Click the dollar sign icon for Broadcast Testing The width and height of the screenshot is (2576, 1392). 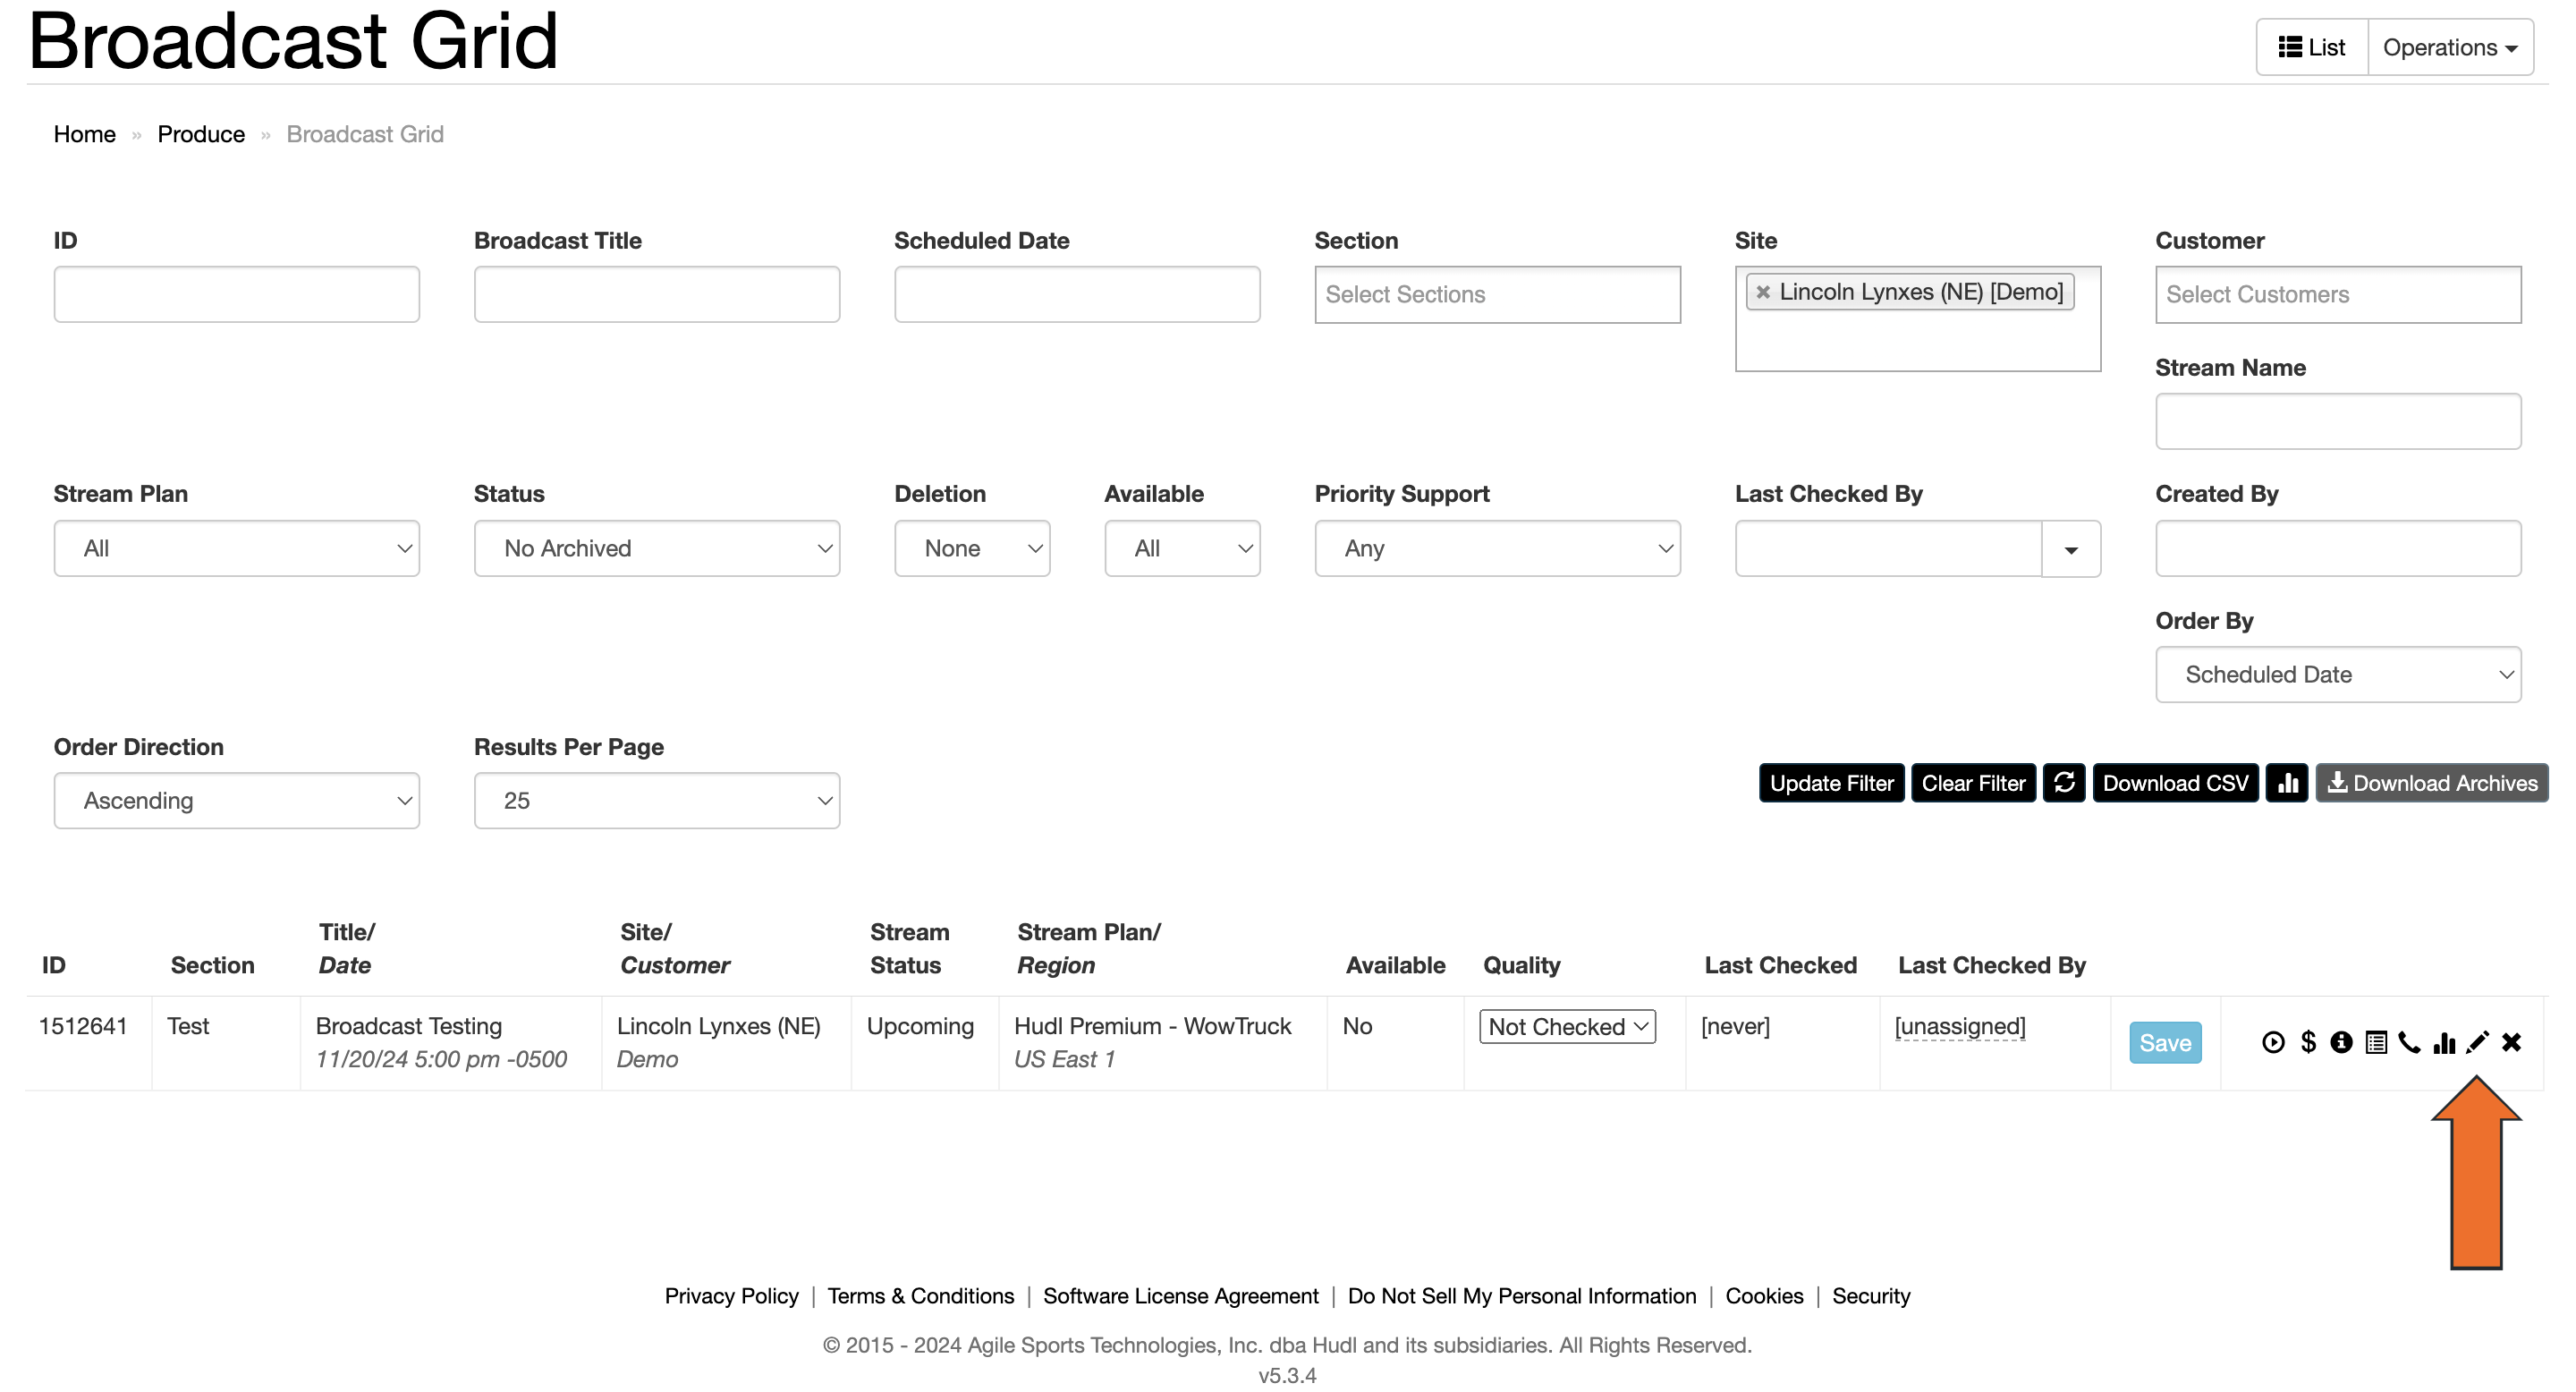(2308, 1043)
